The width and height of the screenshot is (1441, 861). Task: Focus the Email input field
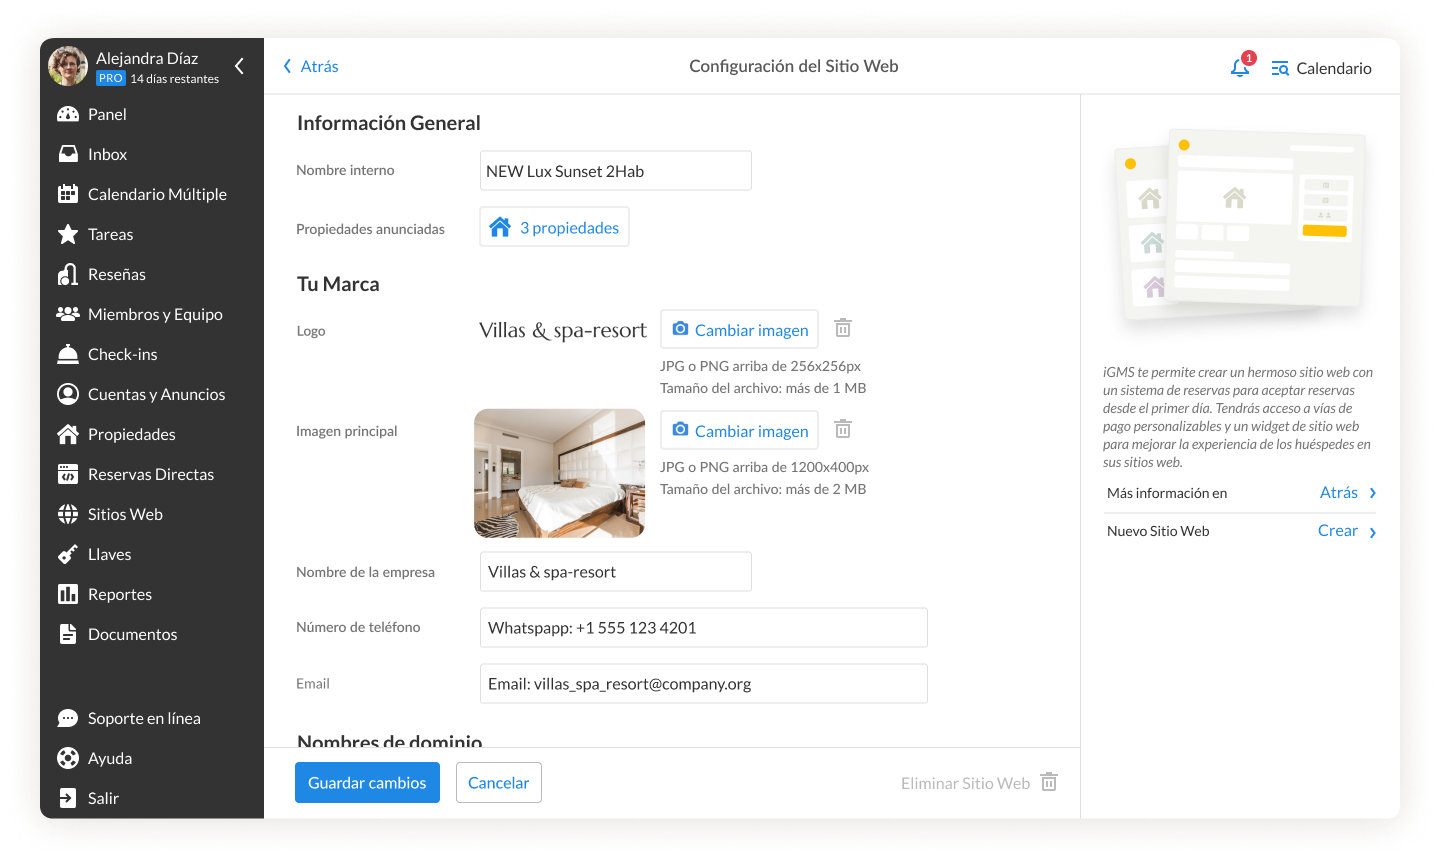[x=704, y=684]
